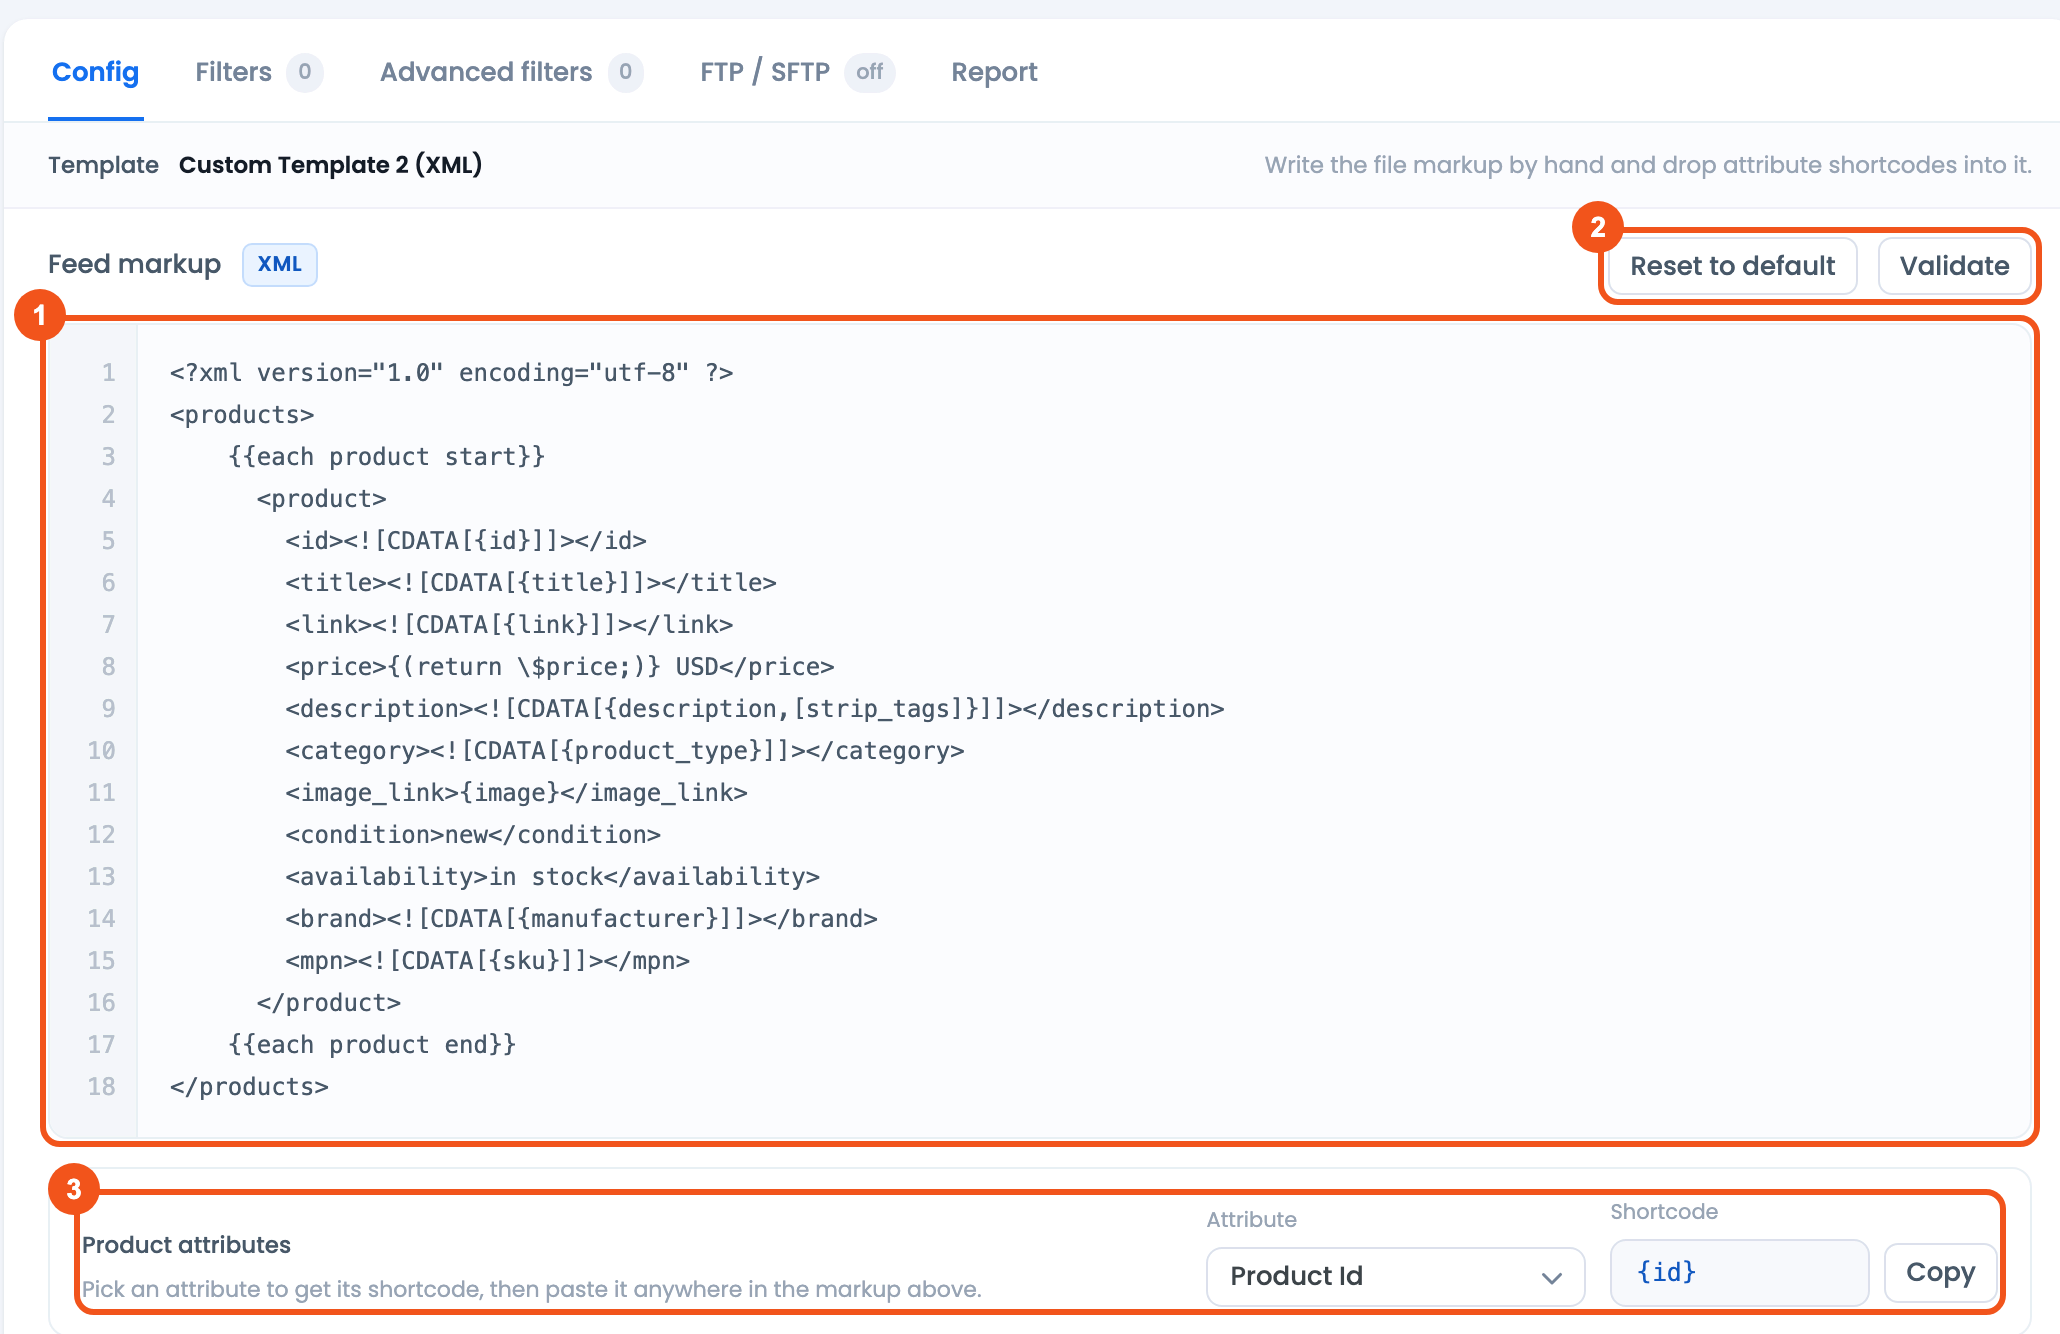
Task: Click the <id> CDATA line
Action: click(466, 541)
